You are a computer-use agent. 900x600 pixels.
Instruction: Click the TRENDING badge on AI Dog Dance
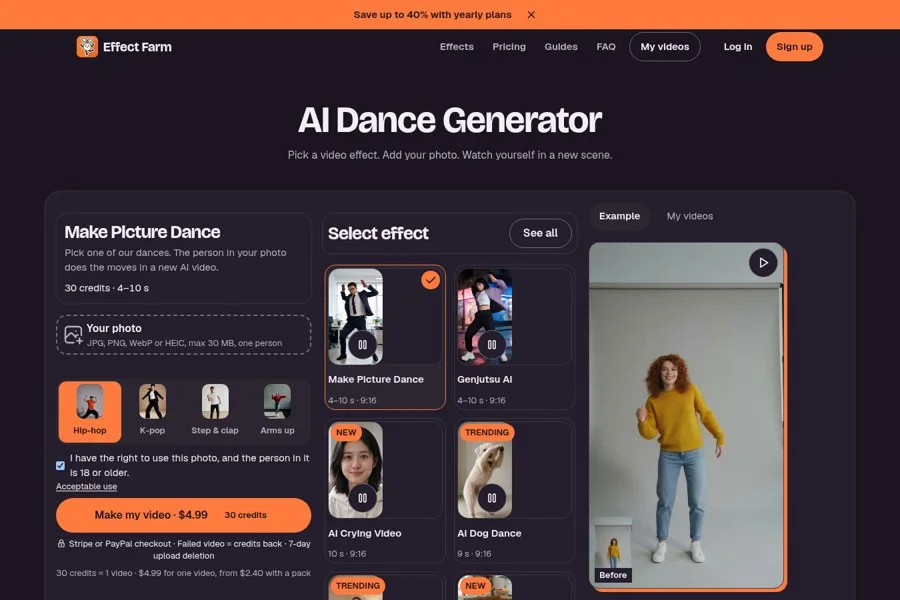point(487,432)
